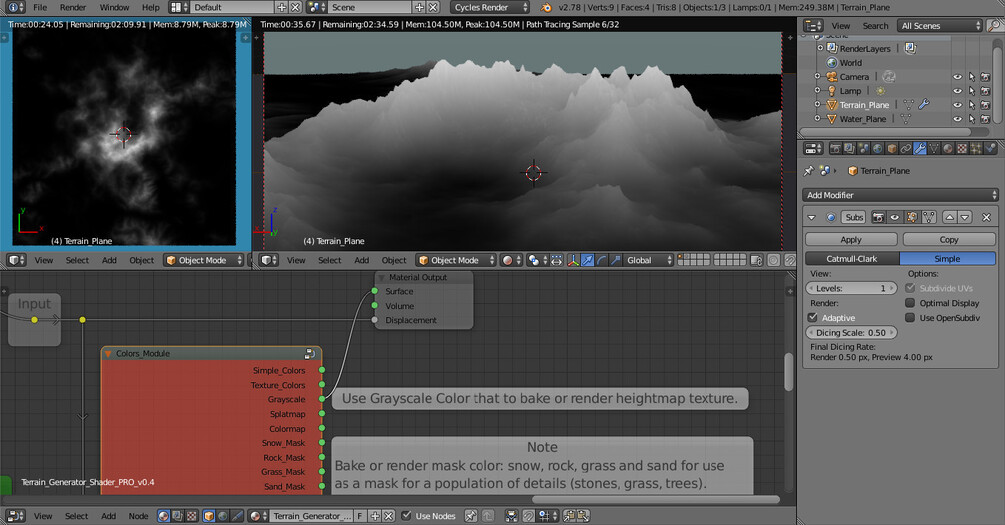Open the Add Modifier dropdown
The width and height of the screenshot is (1005, 525).
tap(900, 195)
